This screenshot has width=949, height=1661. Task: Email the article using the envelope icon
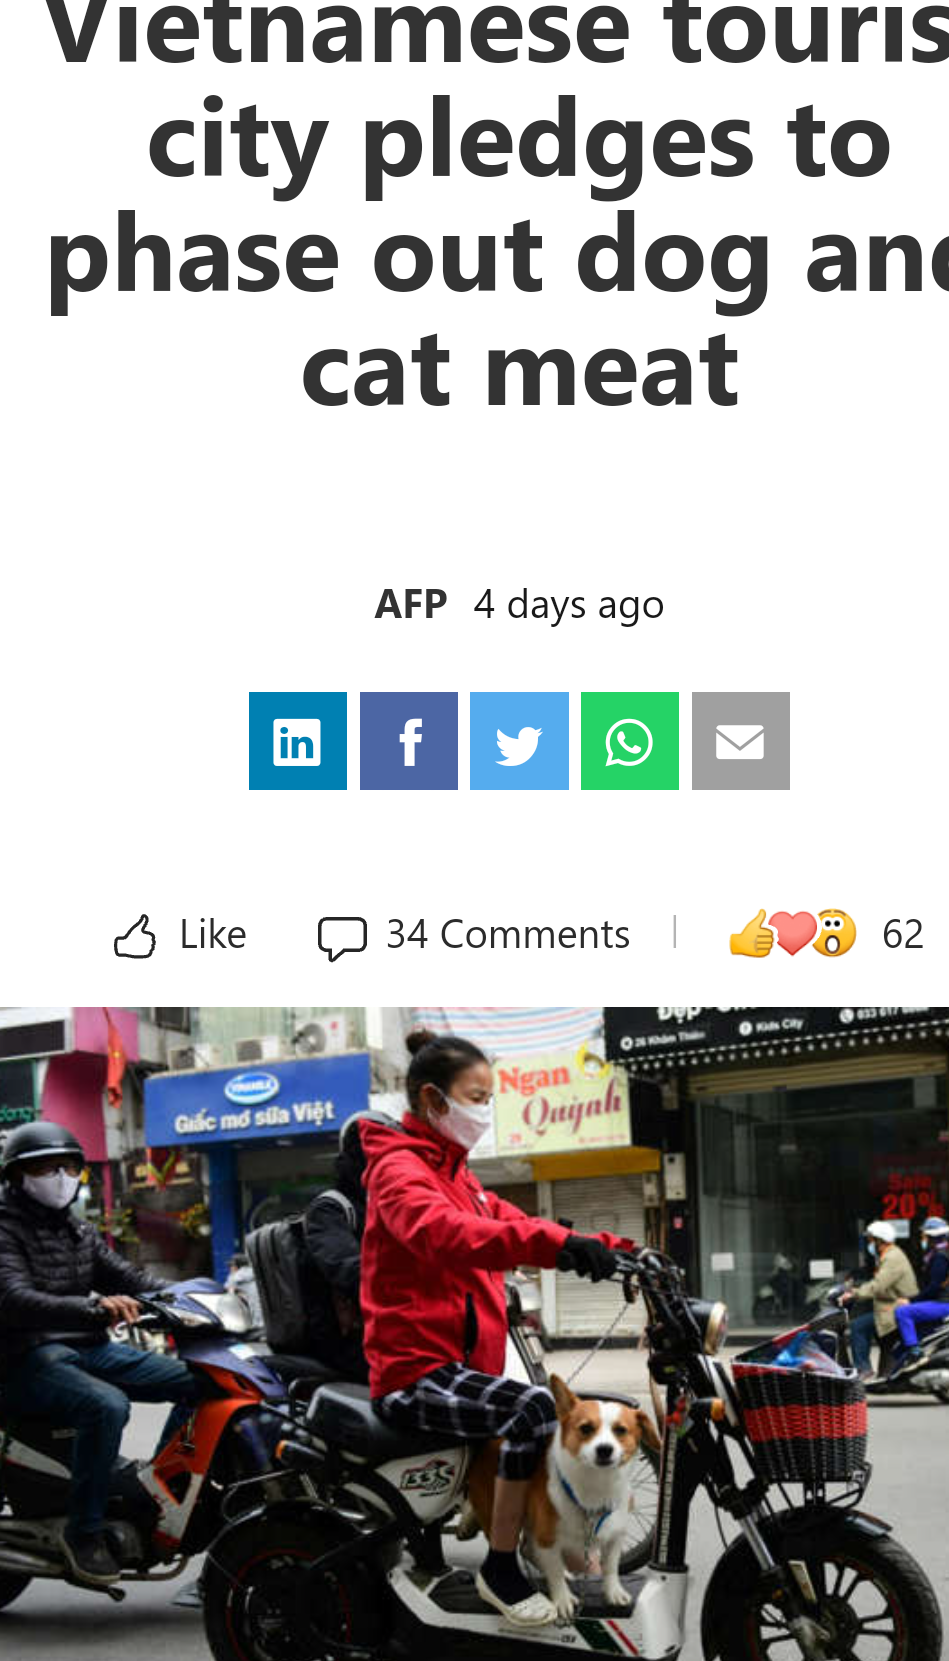tap(741, 741)
